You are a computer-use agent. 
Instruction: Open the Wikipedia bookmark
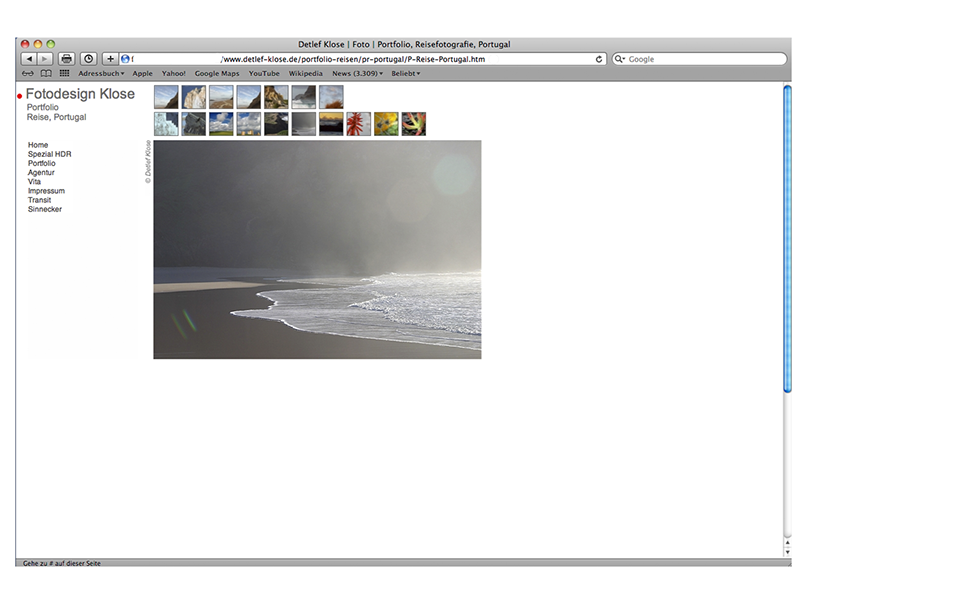coord(305,73)
